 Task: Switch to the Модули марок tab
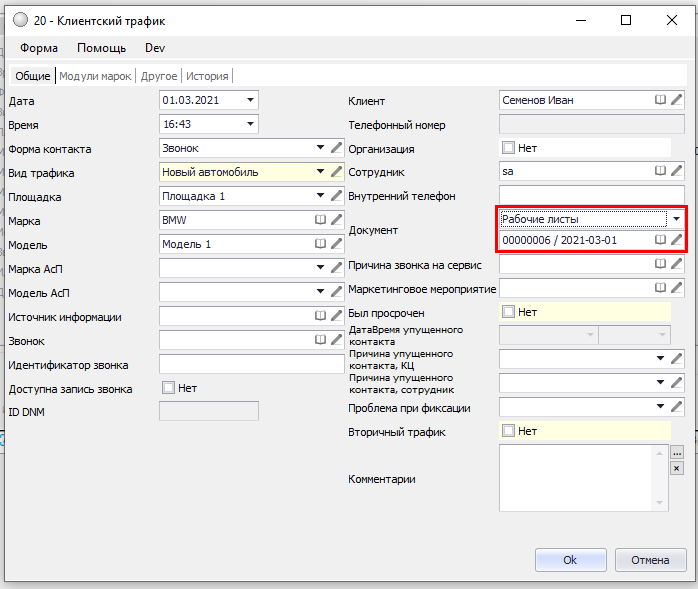point(97,76)
